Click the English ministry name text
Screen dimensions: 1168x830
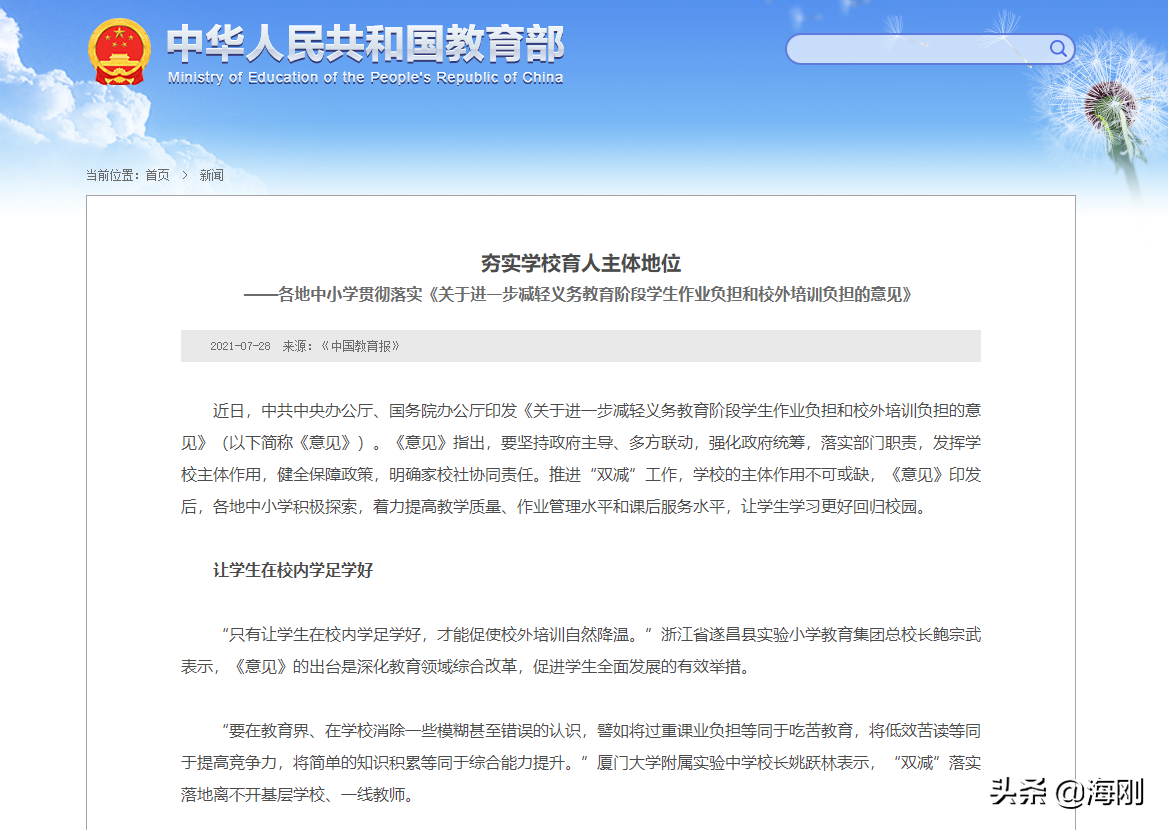tap(365, 79)
